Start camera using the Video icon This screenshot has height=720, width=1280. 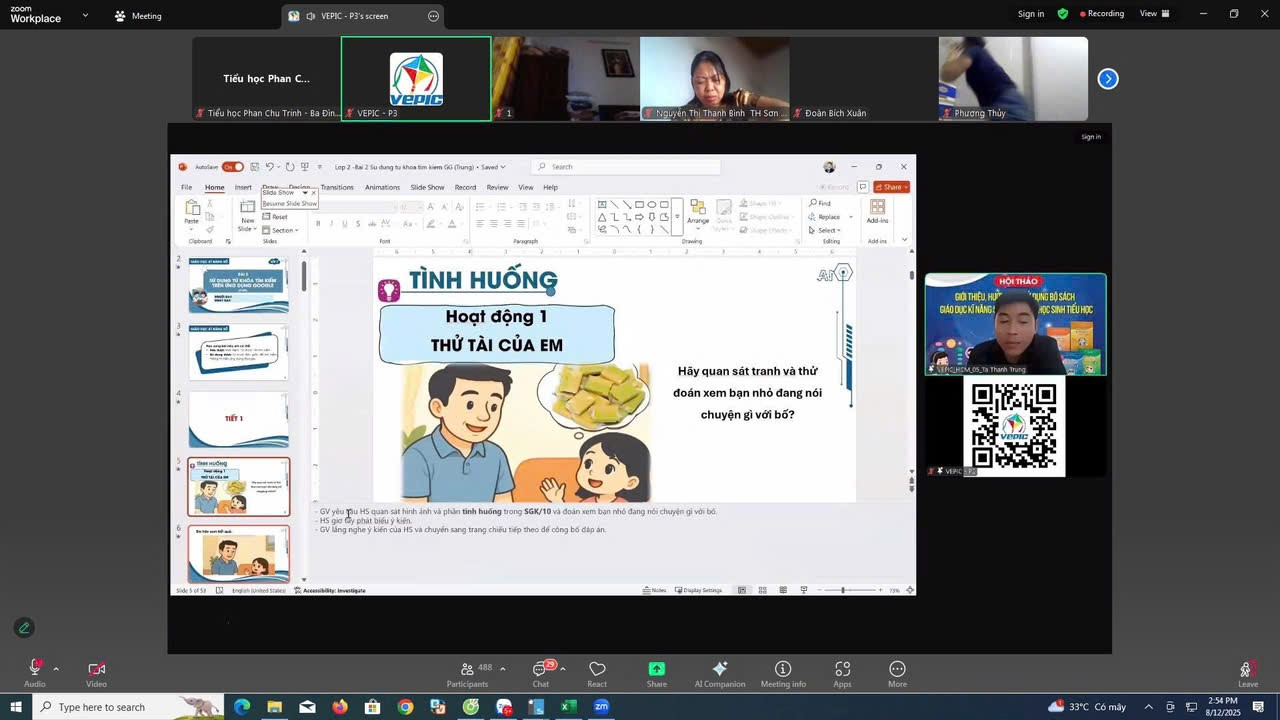pos(96,670)
